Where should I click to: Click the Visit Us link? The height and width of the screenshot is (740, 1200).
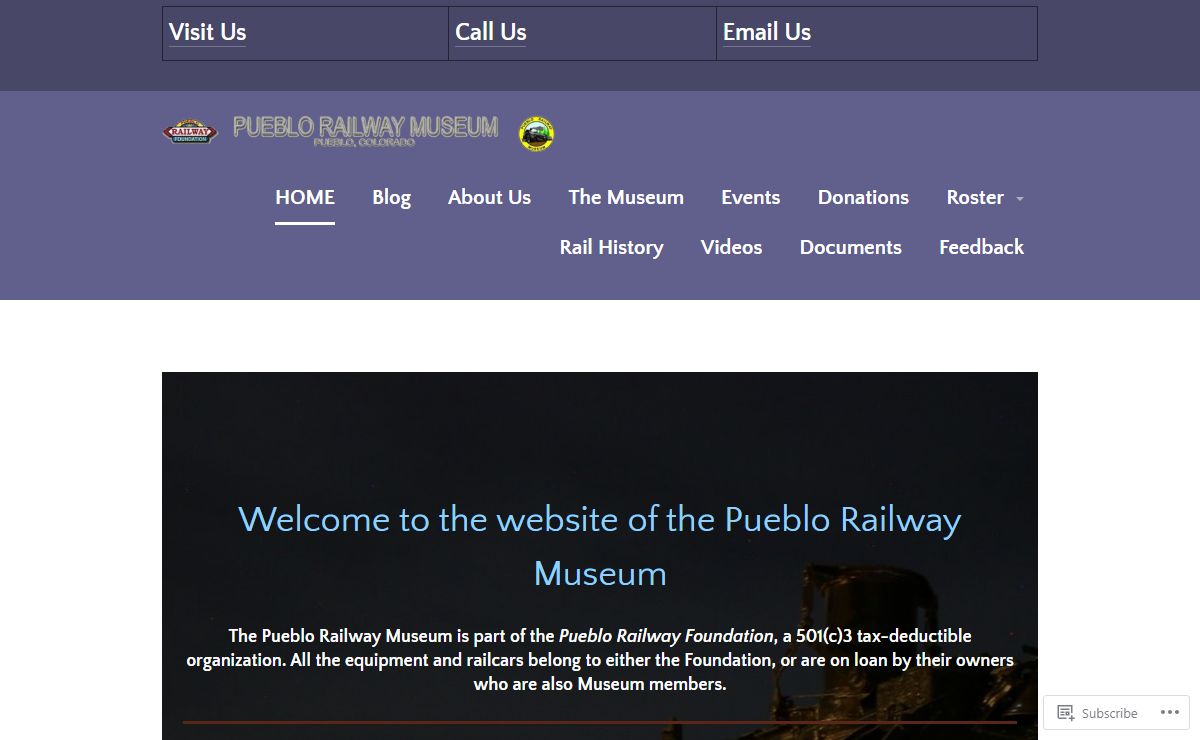click(207, 32)
